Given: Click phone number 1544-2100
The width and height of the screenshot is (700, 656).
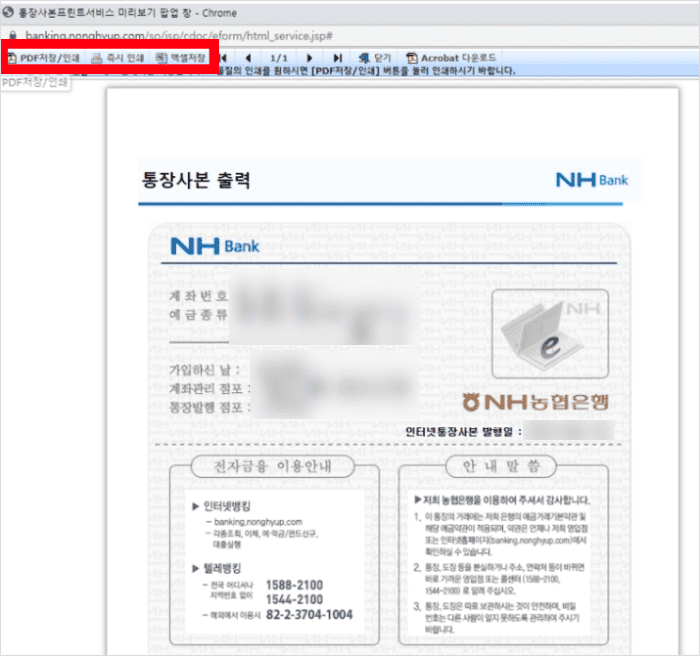Looking at the screenshot, I should tap(295, 599).
